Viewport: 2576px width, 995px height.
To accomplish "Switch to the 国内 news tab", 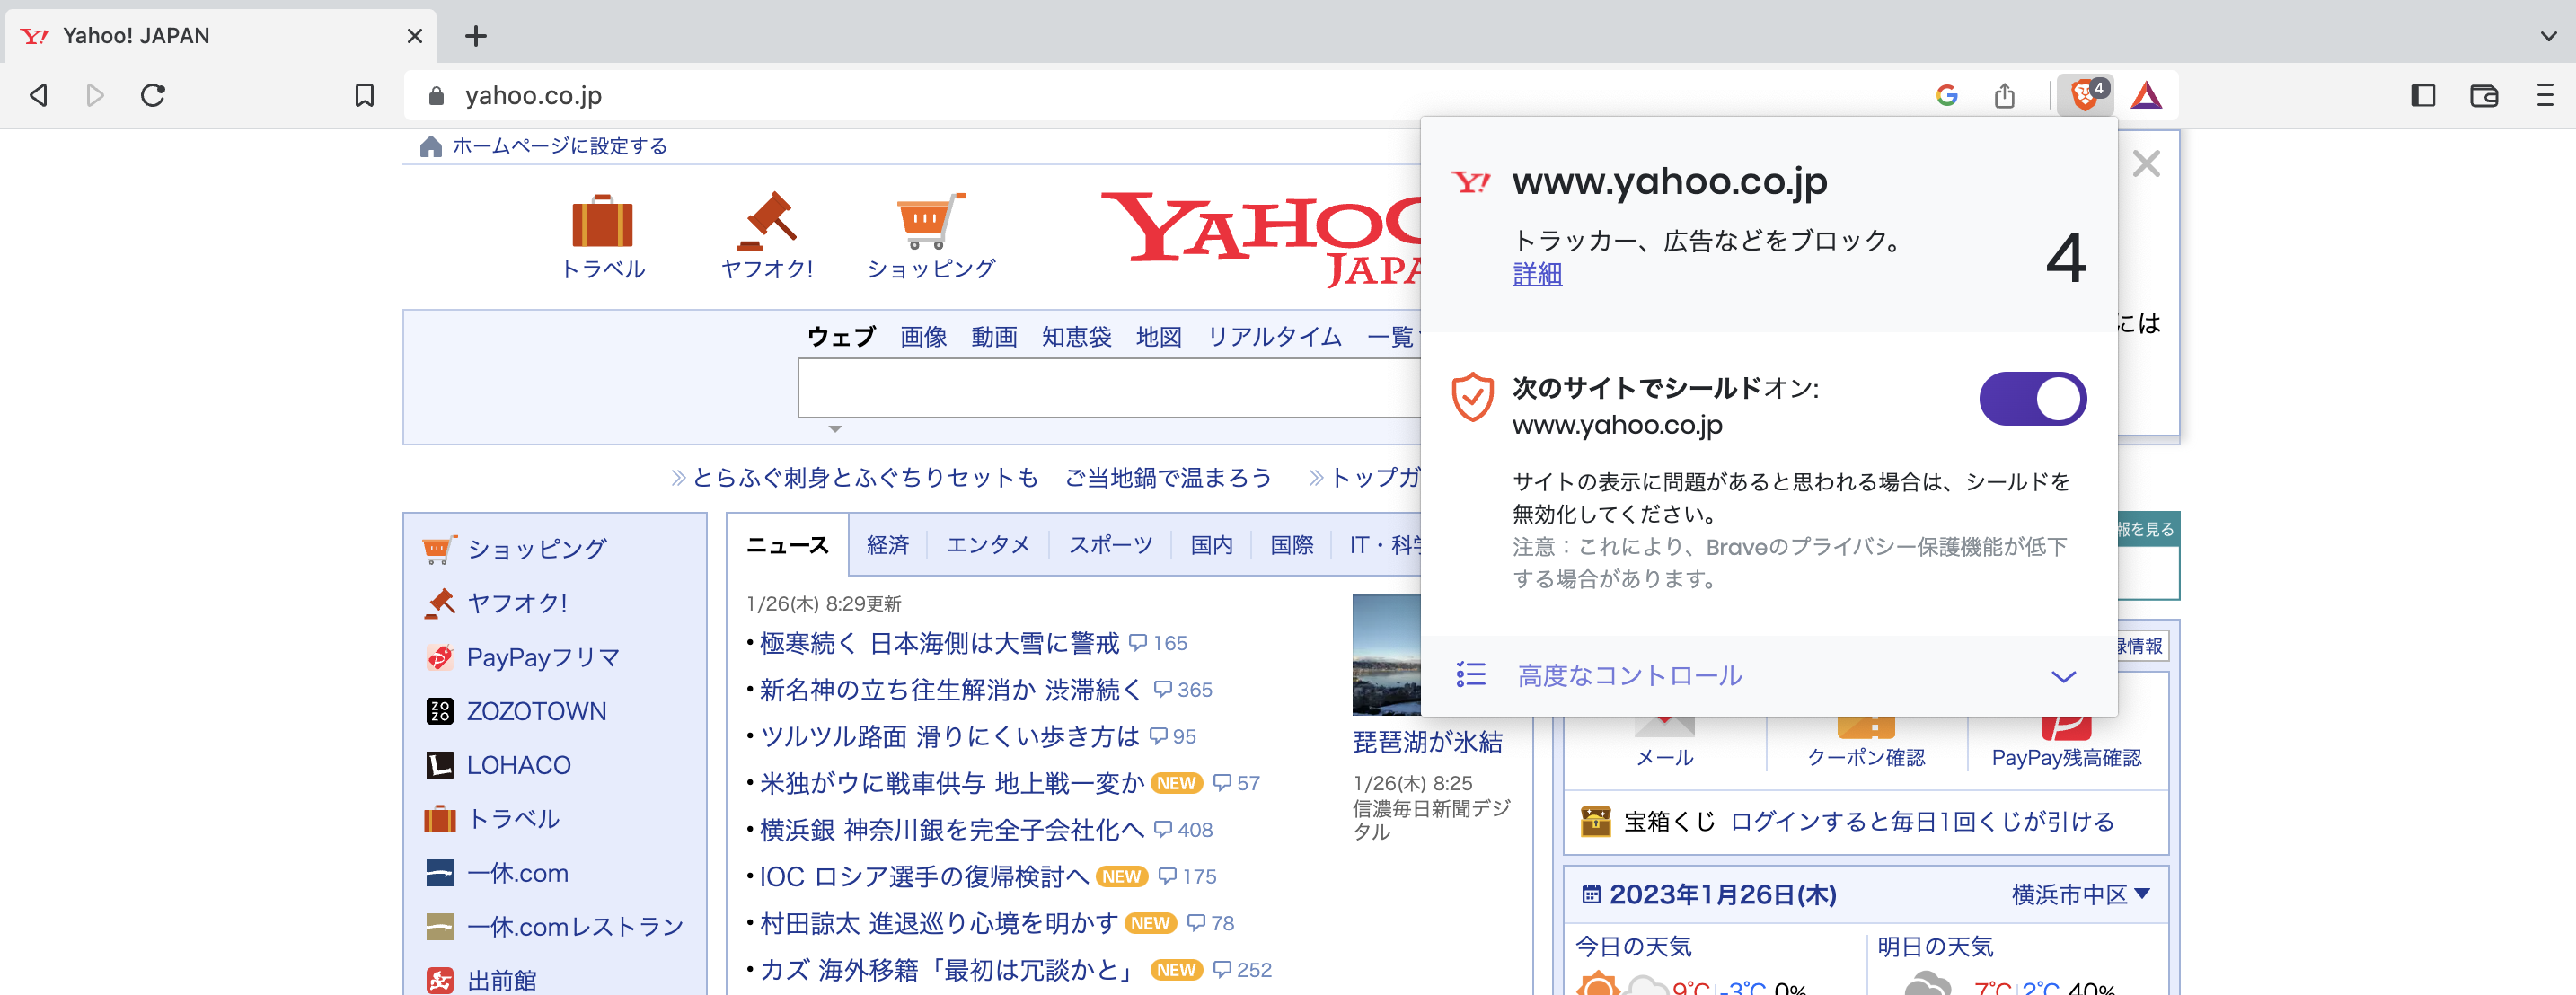I will [1211, 545].
